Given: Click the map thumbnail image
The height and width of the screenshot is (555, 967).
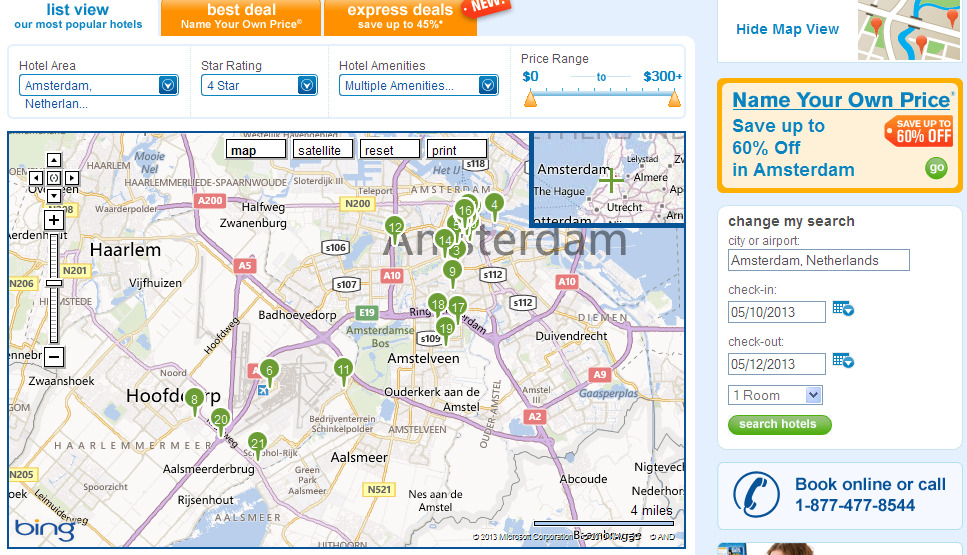Looking at the screenshot, I should tap(909, 30).
